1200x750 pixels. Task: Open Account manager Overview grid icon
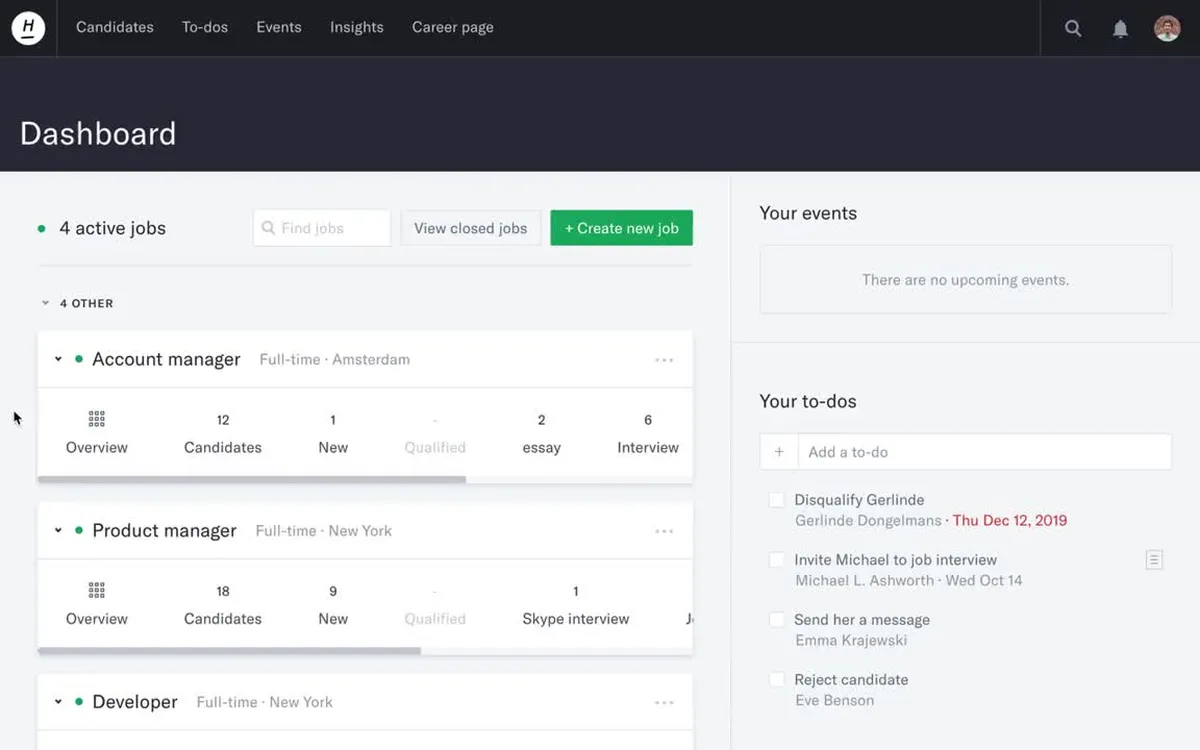[x=97, y=419]
